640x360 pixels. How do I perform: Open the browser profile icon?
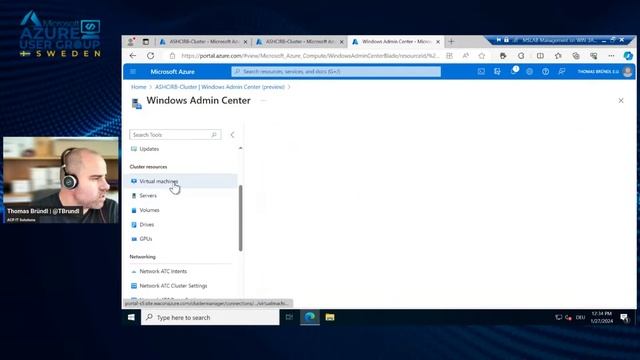pos(131,42)
